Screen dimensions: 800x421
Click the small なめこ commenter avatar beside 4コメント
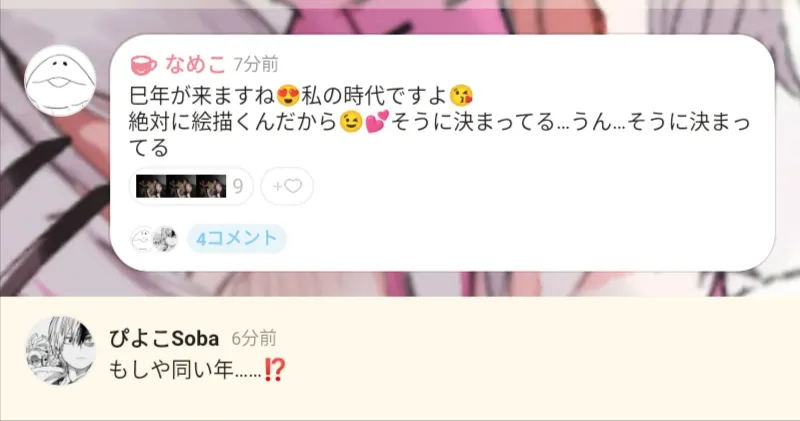[x=142, y=238]
